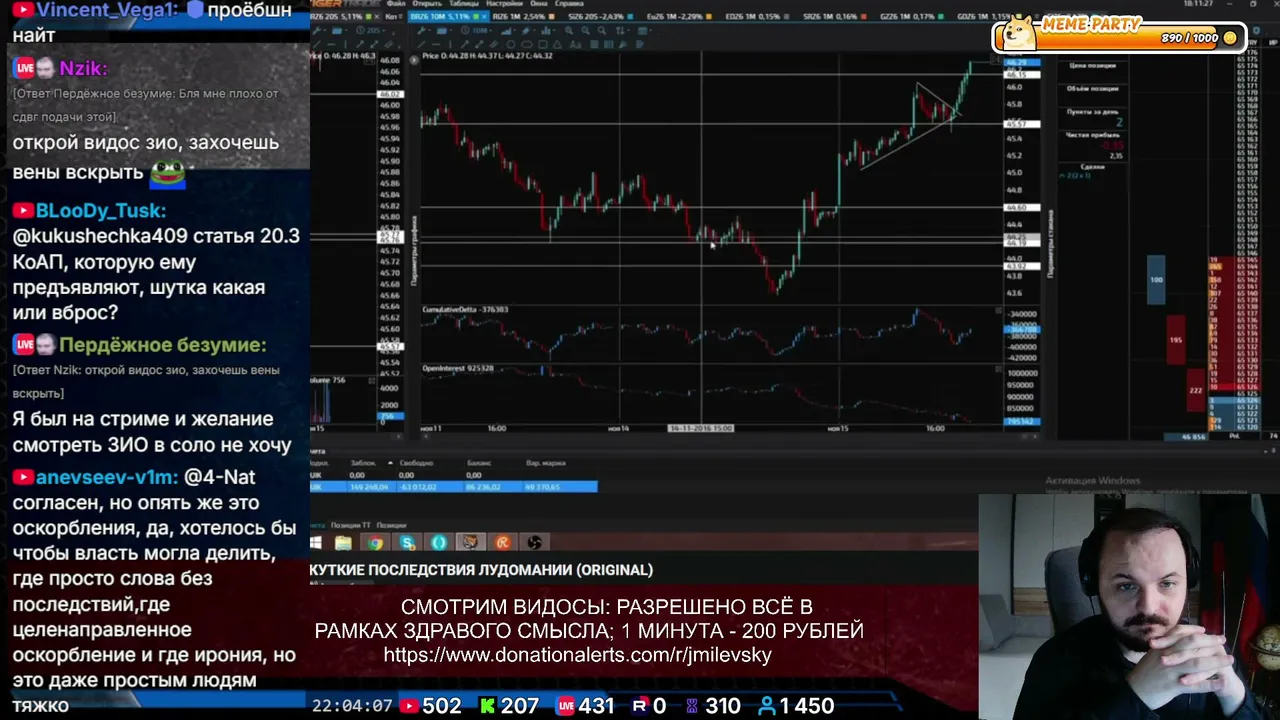Click the username anevseev-v1m in chat

107,478
